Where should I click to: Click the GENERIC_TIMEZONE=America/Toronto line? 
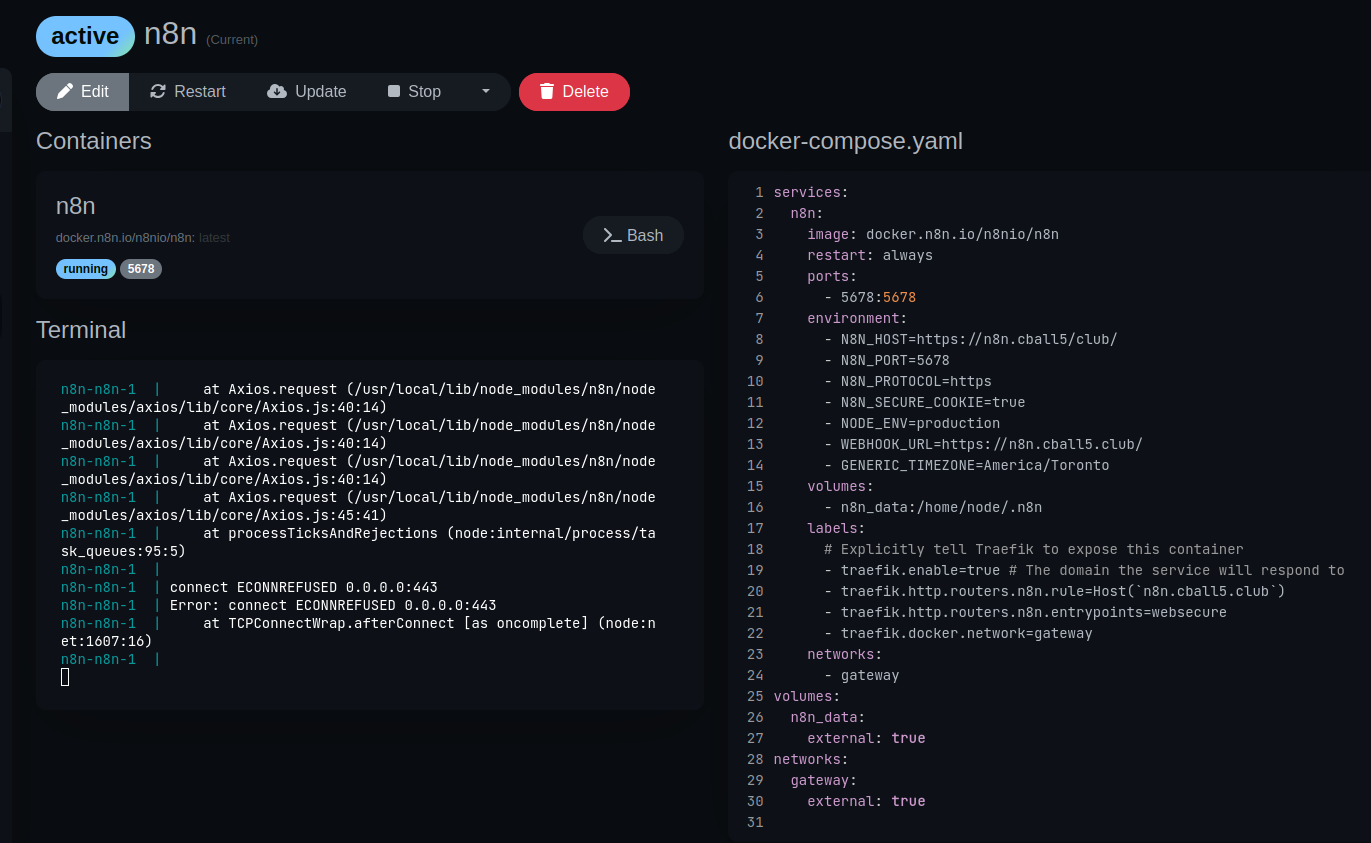pos(967,465)
